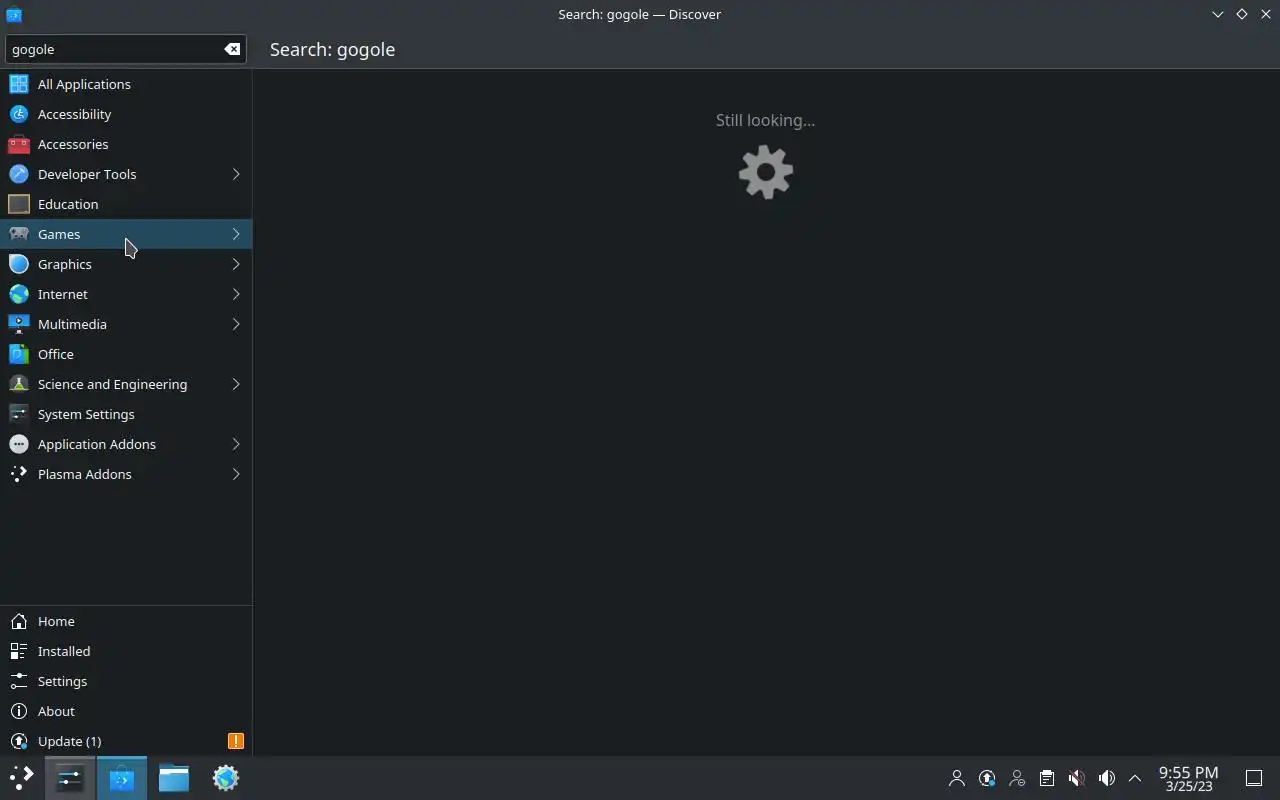
Task: Select the System Settings category
Action: [126, 414]
